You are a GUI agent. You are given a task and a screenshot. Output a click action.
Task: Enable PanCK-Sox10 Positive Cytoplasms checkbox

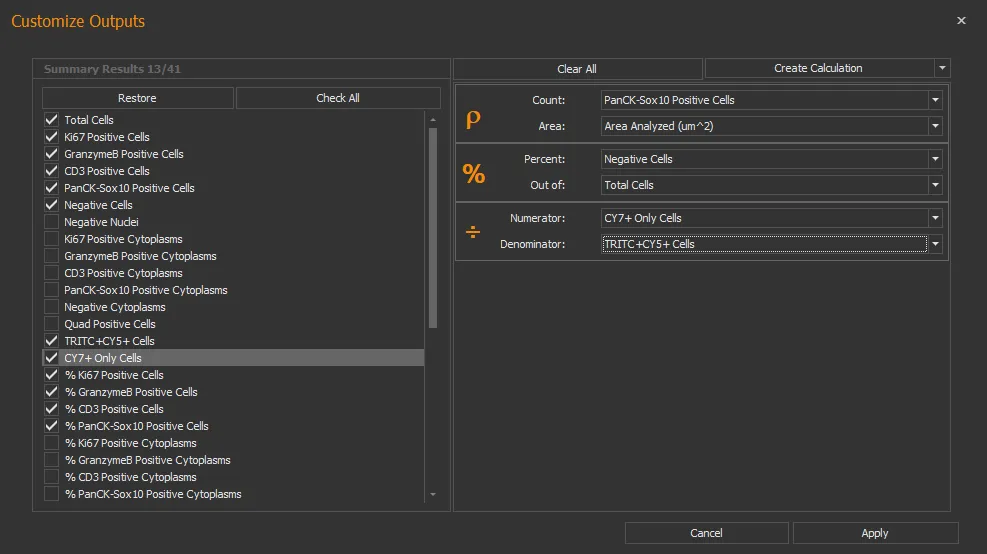coord(52,290)
